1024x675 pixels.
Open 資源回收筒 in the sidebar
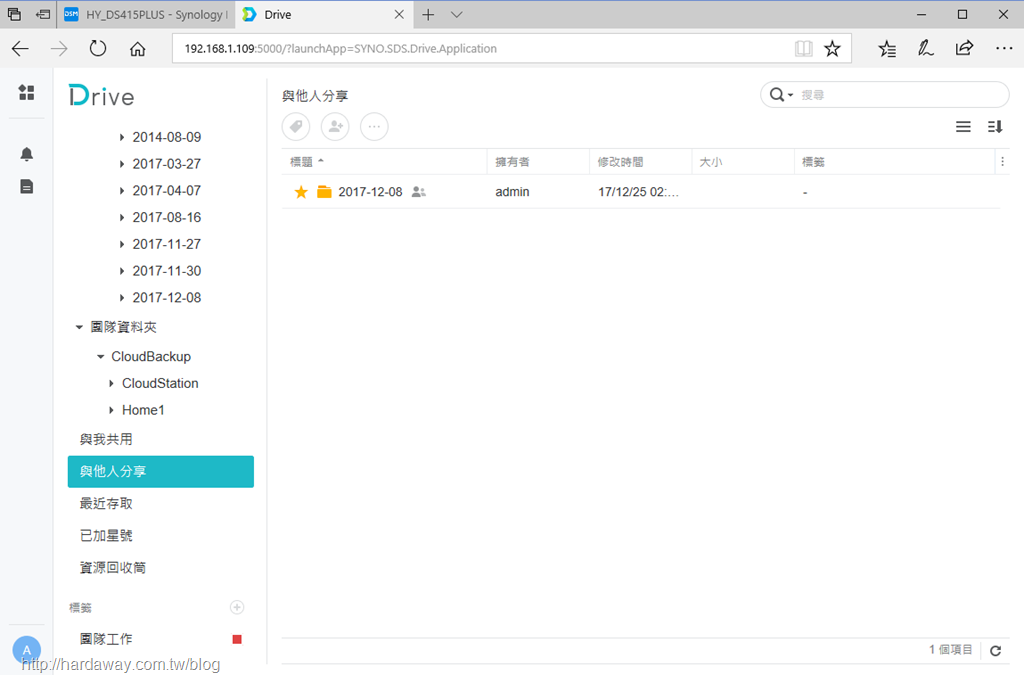tap(112, 567)
